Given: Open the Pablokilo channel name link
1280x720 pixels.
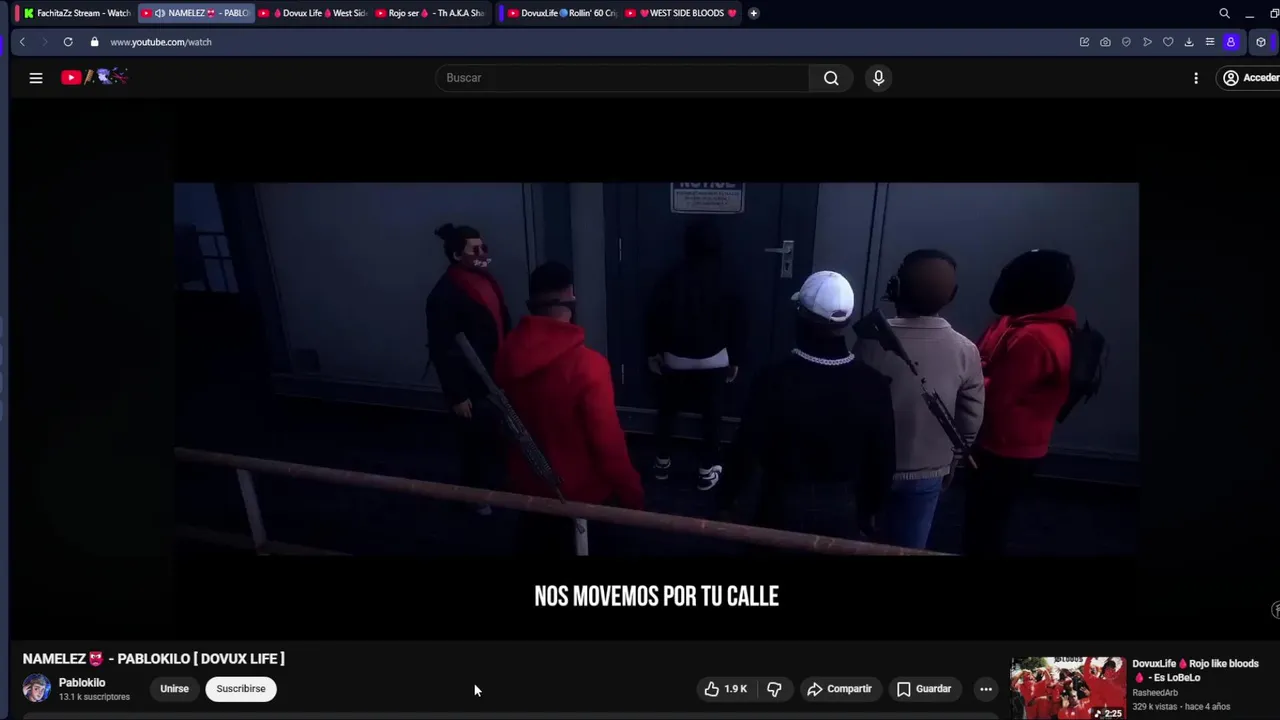Looking at the screenshot, I should tap(82, 682).
